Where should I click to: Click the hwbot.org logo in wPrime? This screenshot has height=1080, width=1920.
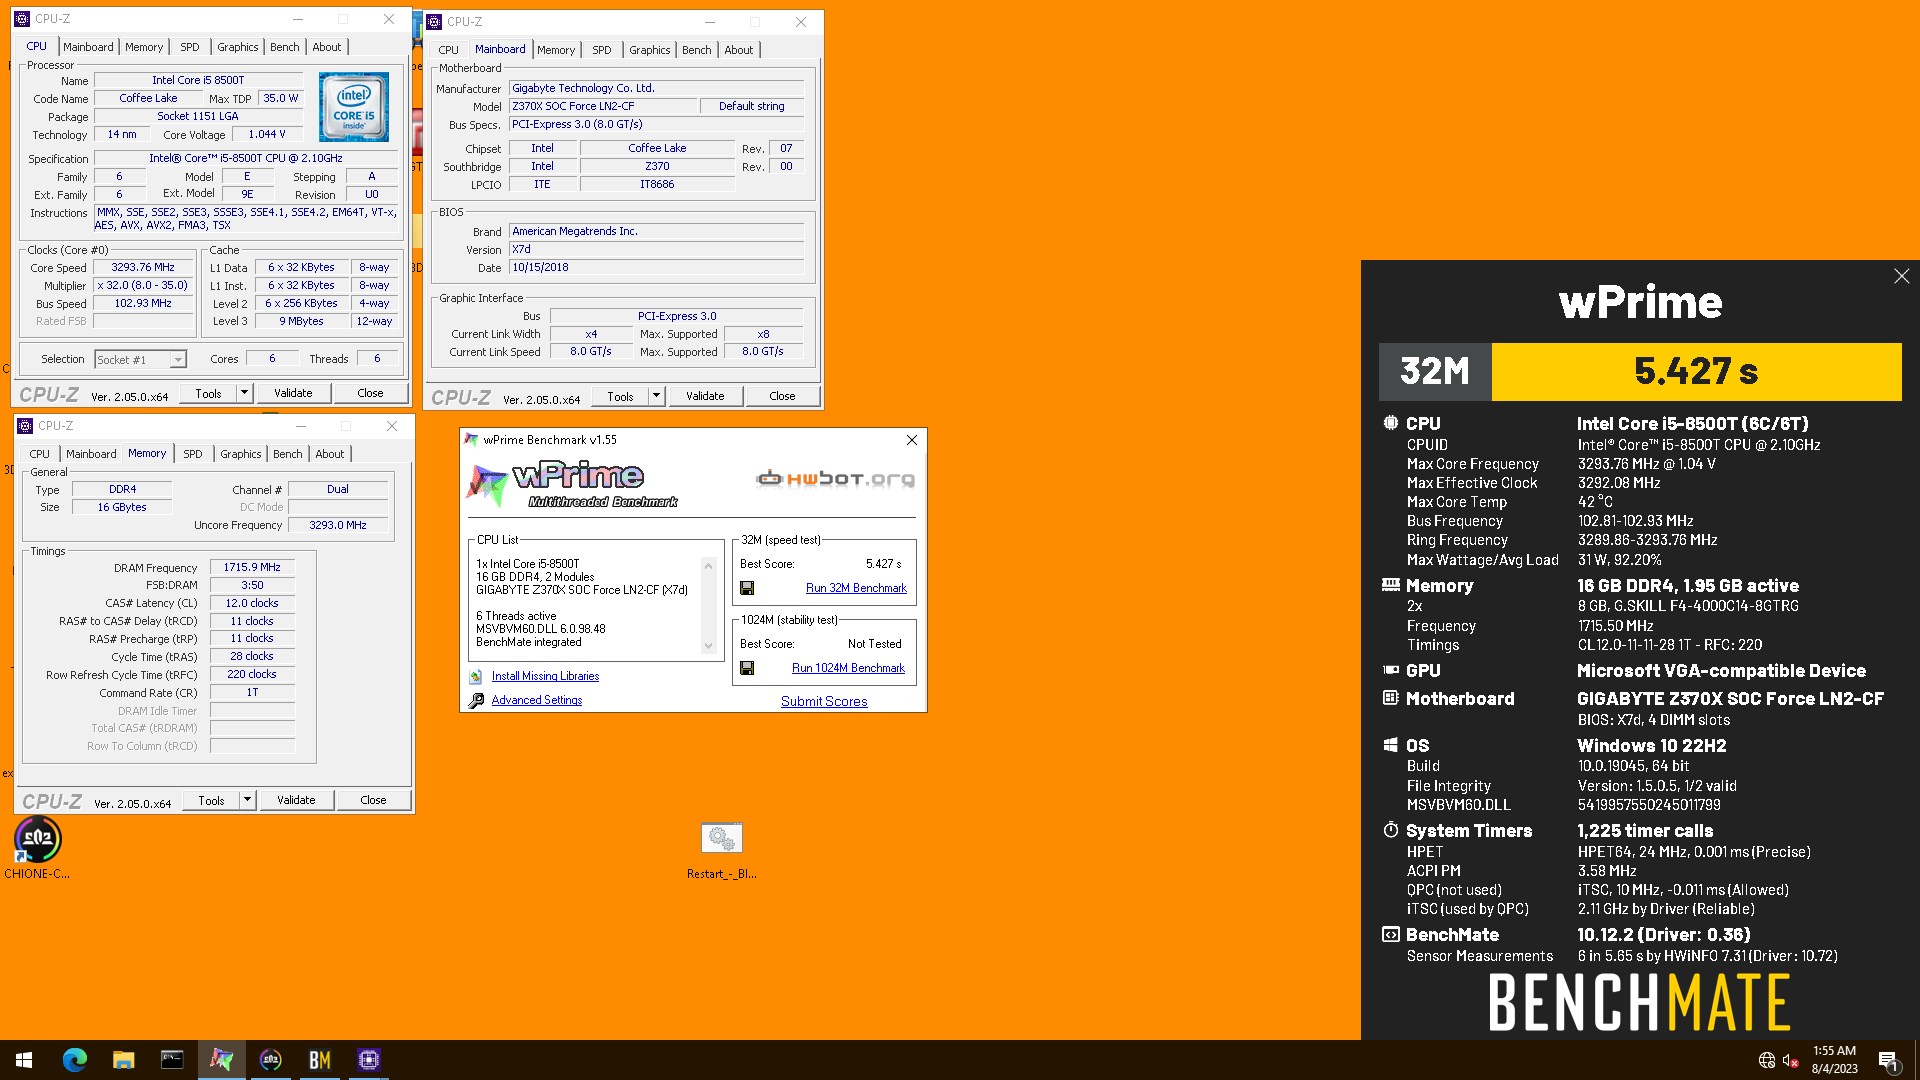pos(835,479)
